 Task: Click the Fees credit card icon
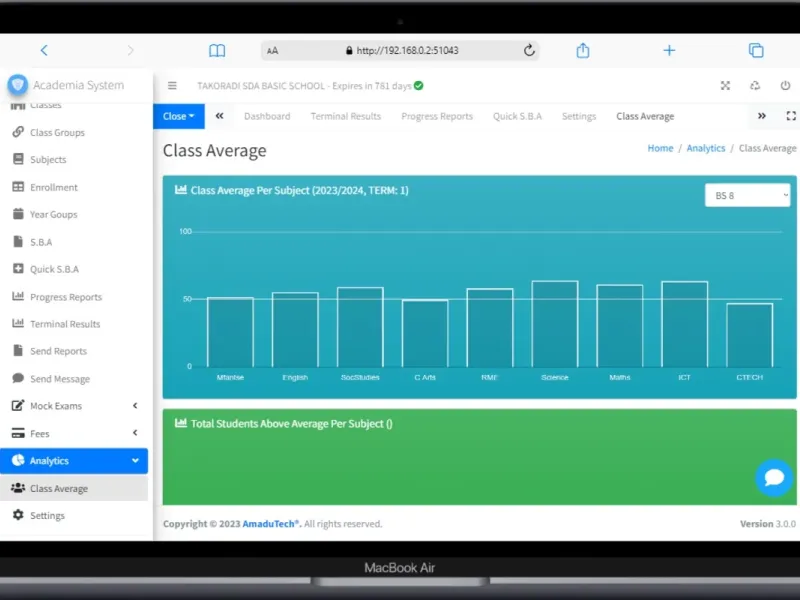(x=18, y=433)
